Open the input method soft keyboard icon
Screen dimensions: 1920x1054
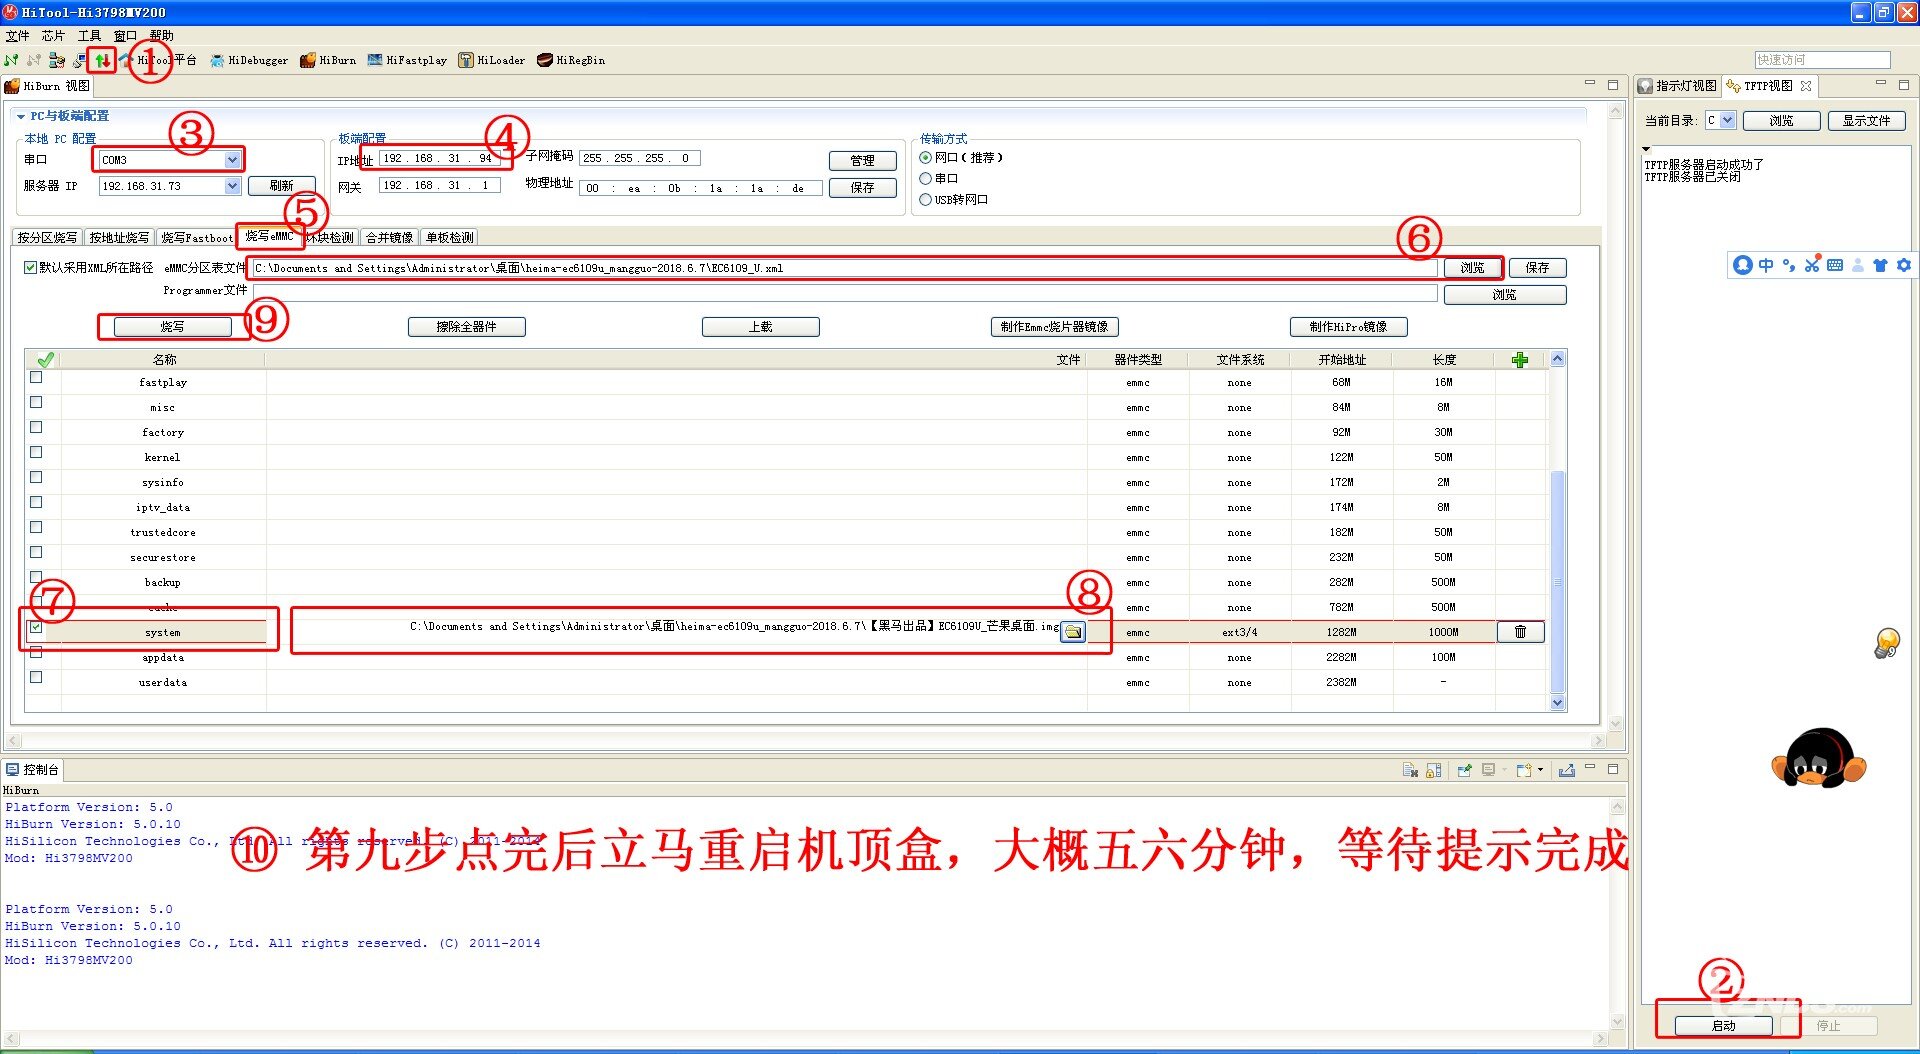pyautogui.click(x=1835, y=265)
